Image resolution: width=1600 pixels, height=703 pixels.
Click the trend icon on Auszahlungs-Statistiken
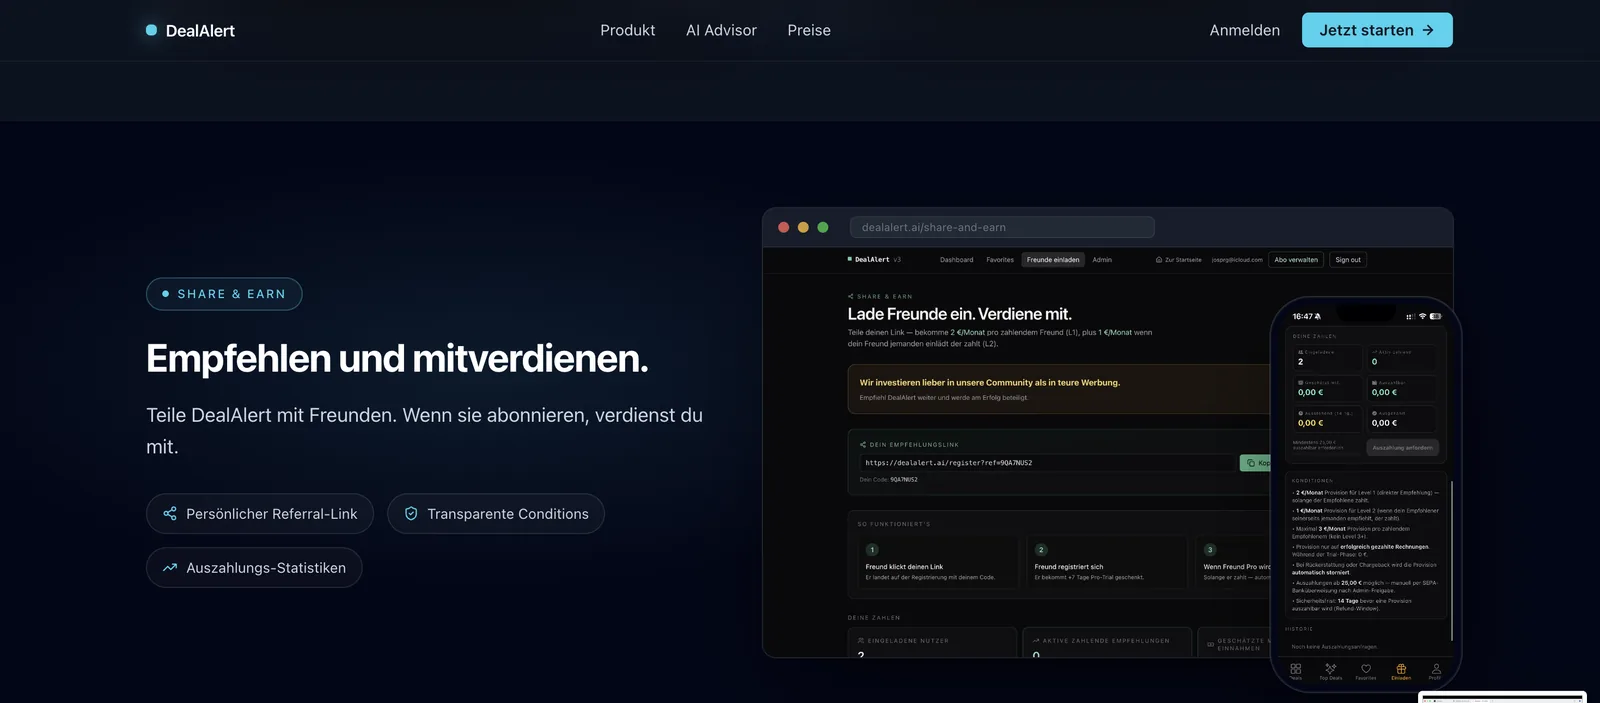click(170, 568)
